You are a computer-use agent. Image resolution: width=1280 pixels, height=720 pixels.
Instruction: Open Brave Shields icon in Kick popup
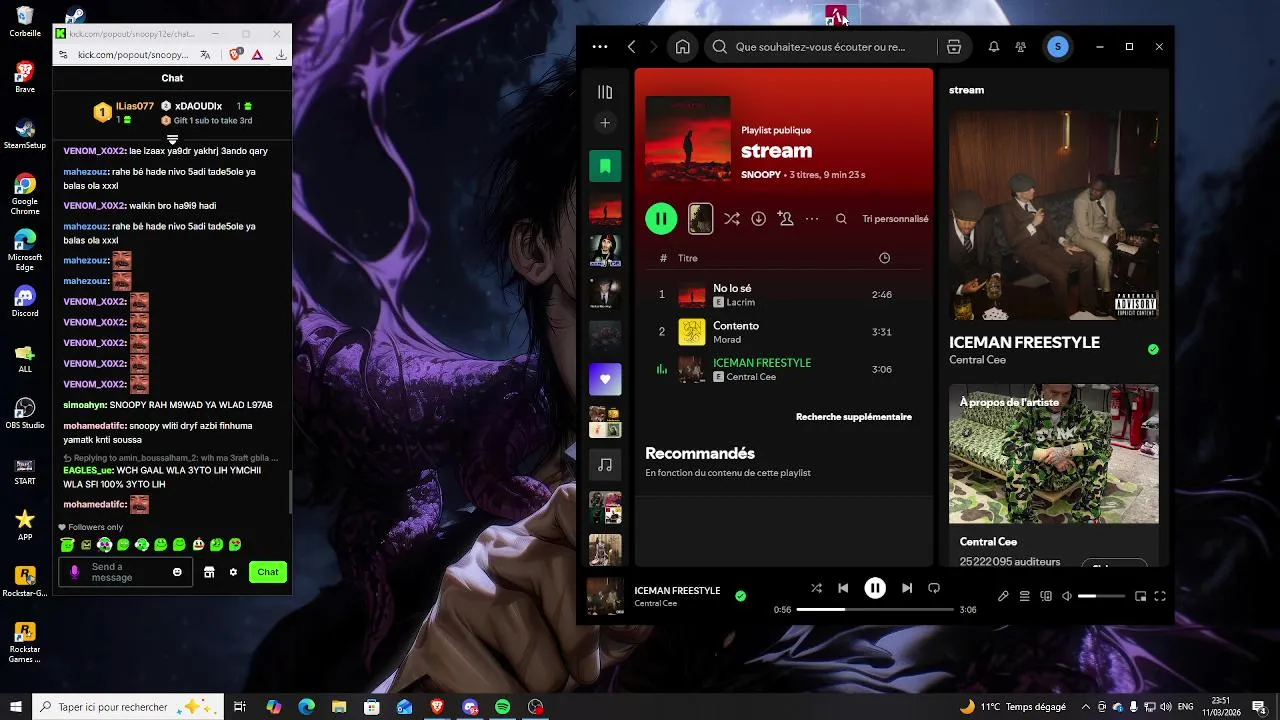(x=235, y=55)
